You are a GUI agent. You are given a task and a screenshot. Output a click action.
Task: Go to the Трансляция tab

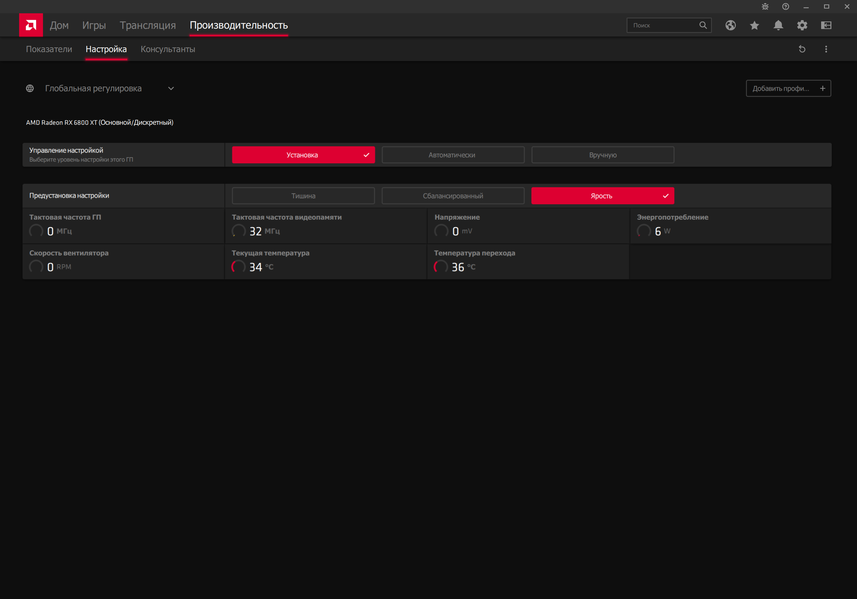point(148,25)
